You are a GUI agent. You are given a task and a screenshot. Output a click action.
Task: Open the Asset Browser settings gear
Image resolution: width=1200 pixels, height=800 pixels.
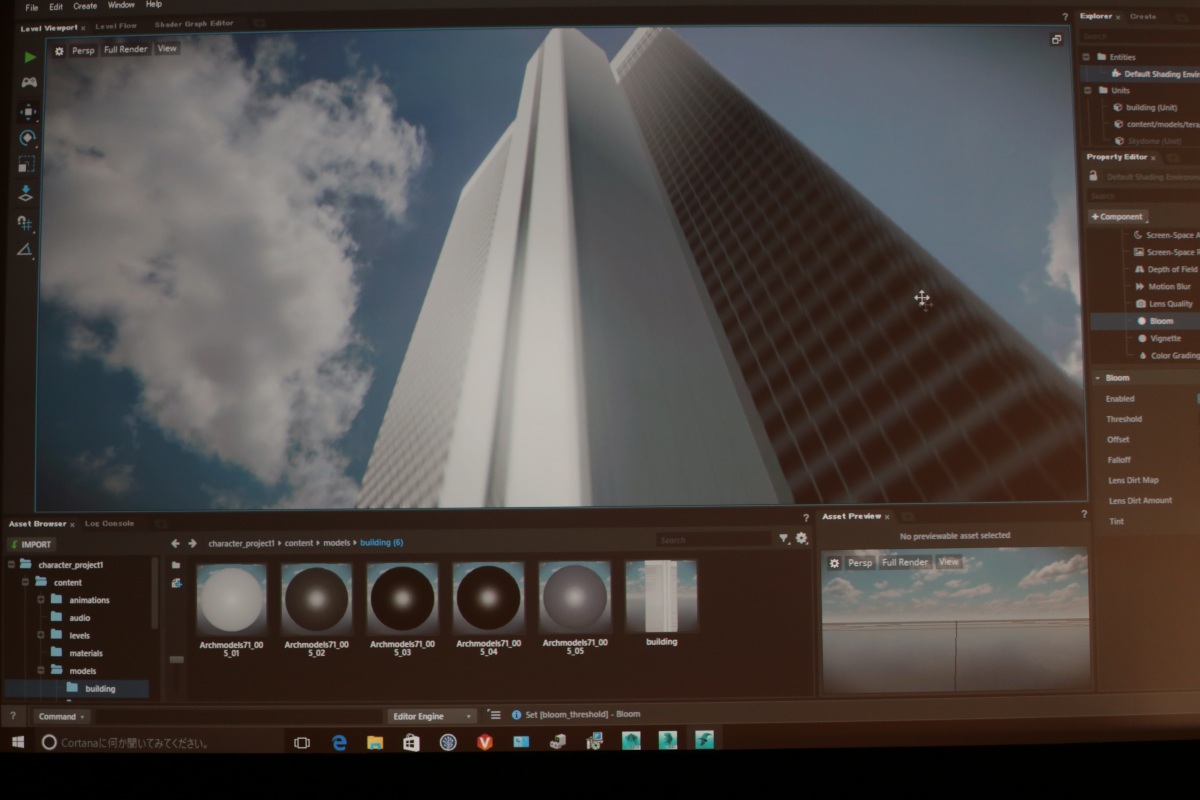tap(801, 538)
